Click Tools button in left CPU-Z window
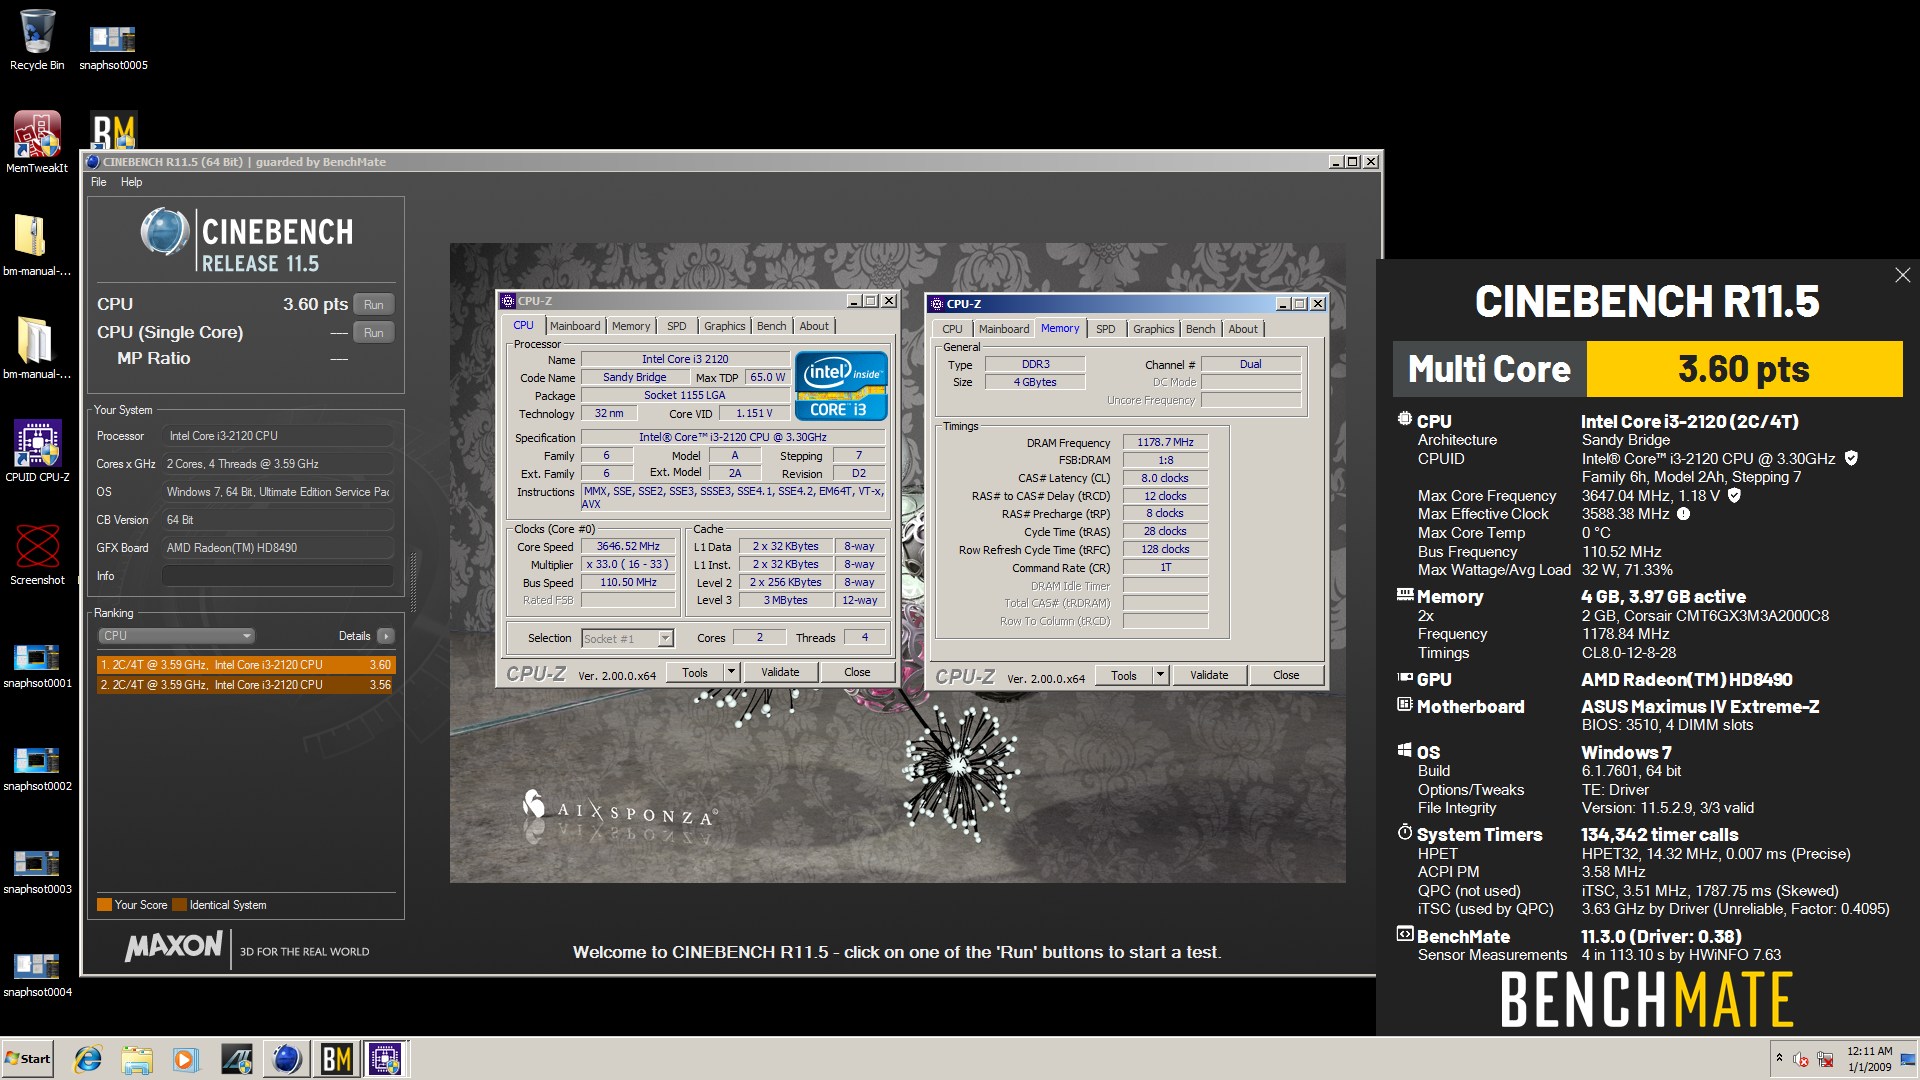The height and width of the screenshot is (1080, 1920). (695, 673)
